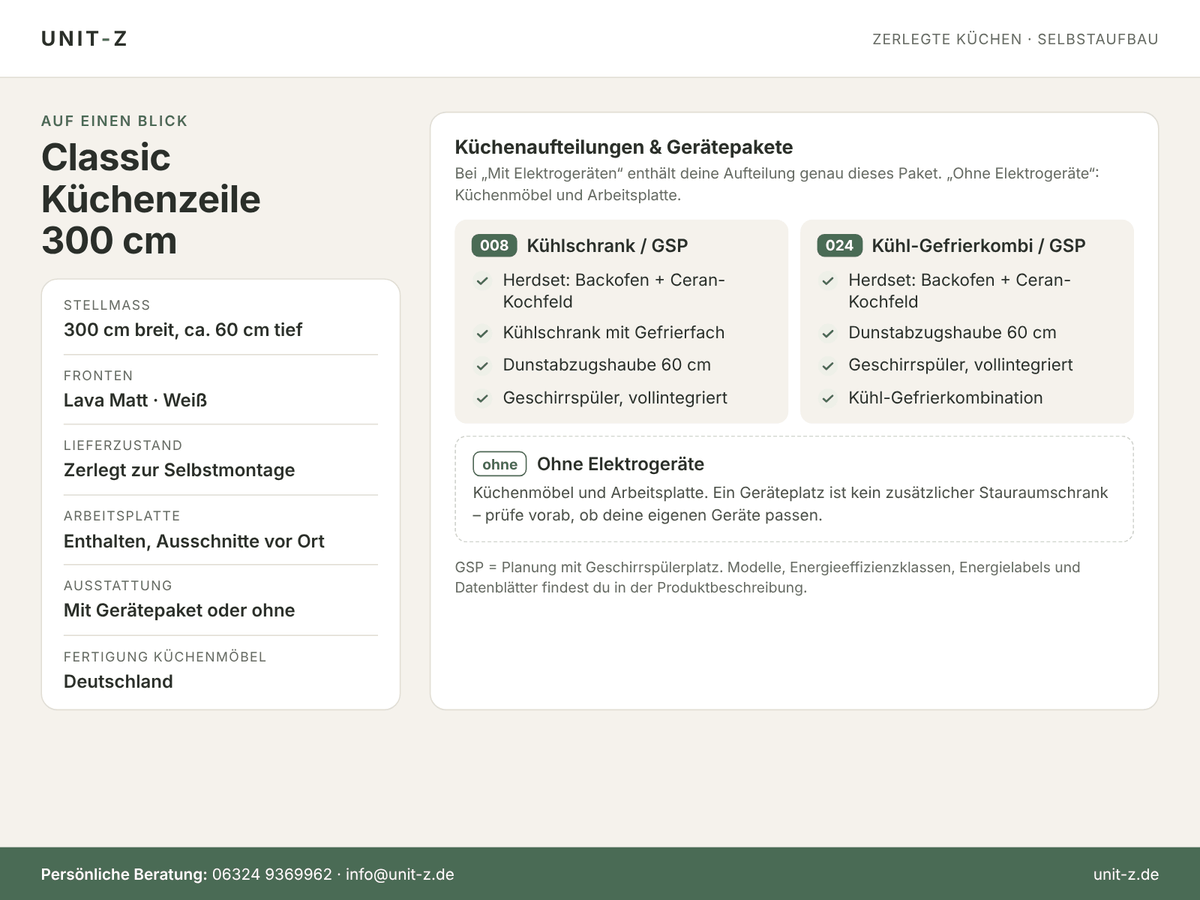Click the 024 badge on Kühl-Gefrierkombi card
Viewport: 1200px width, 900px height.
(840, 245)
